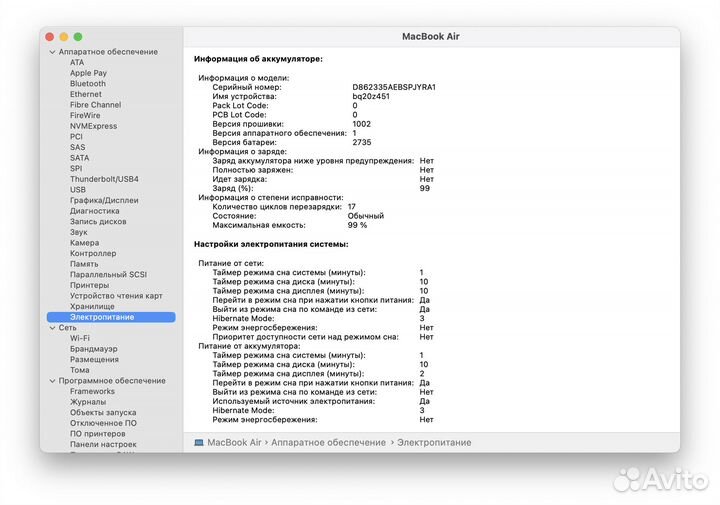Click Аппаратное обеспечение in the path bar
Screen dimensions: 720x505
click(x=328, y=443)
